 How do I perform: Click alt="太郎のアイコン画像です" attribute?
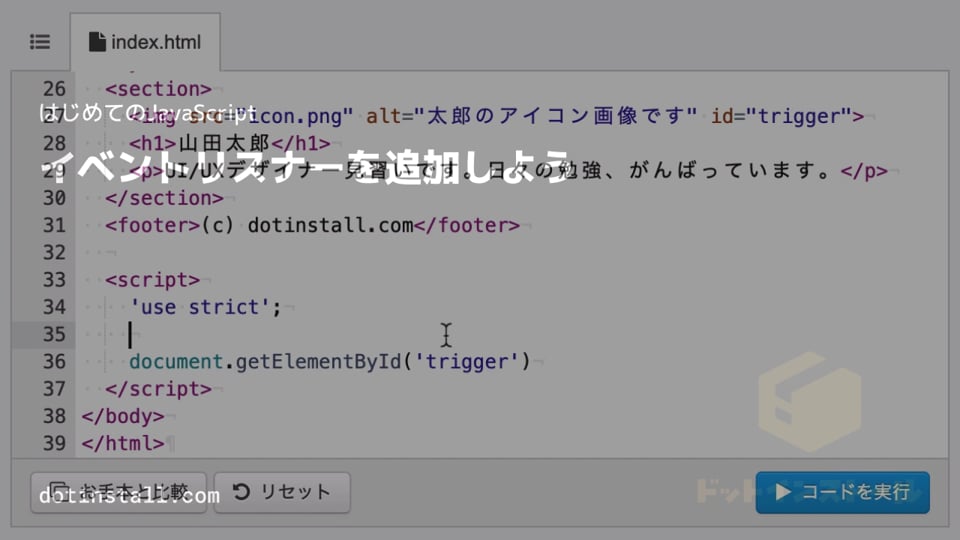pyautogui.click(x=531, y=116)
